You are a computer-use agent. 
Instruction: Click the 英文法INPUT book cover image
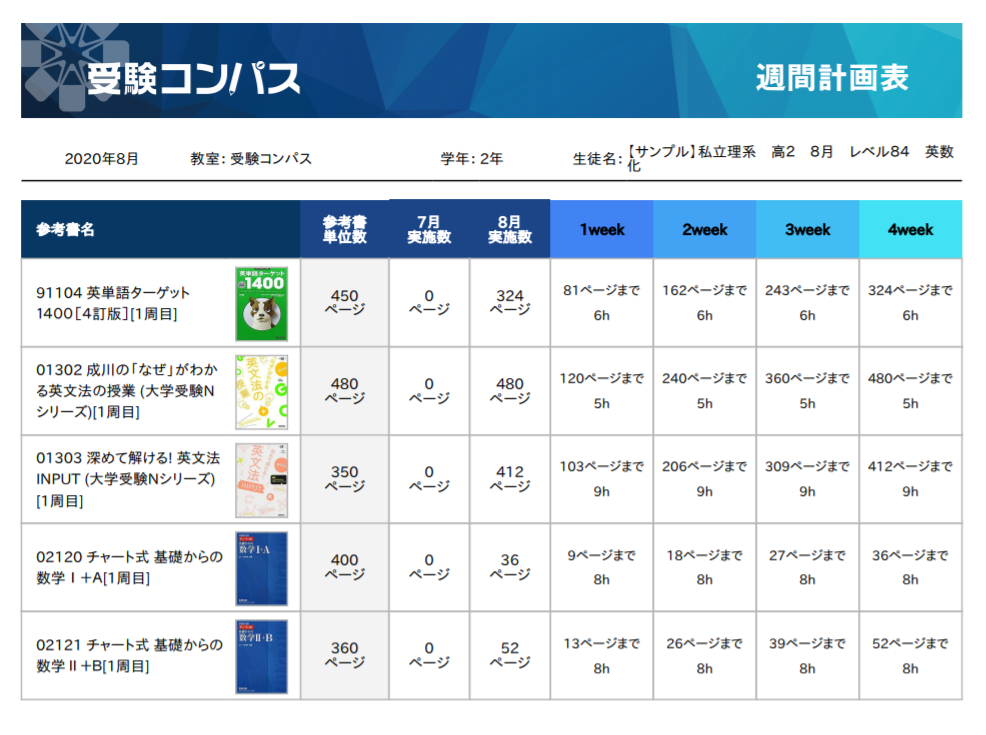tap(261, 479)
